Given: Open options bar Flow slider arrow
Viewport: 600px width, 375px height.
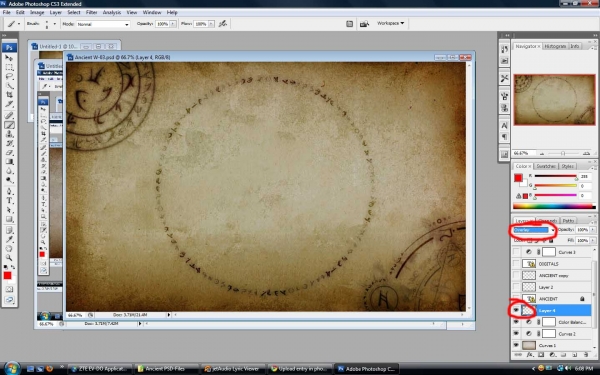Looking at the screenshot, I should pyautogui.click(x=211, y=24).
